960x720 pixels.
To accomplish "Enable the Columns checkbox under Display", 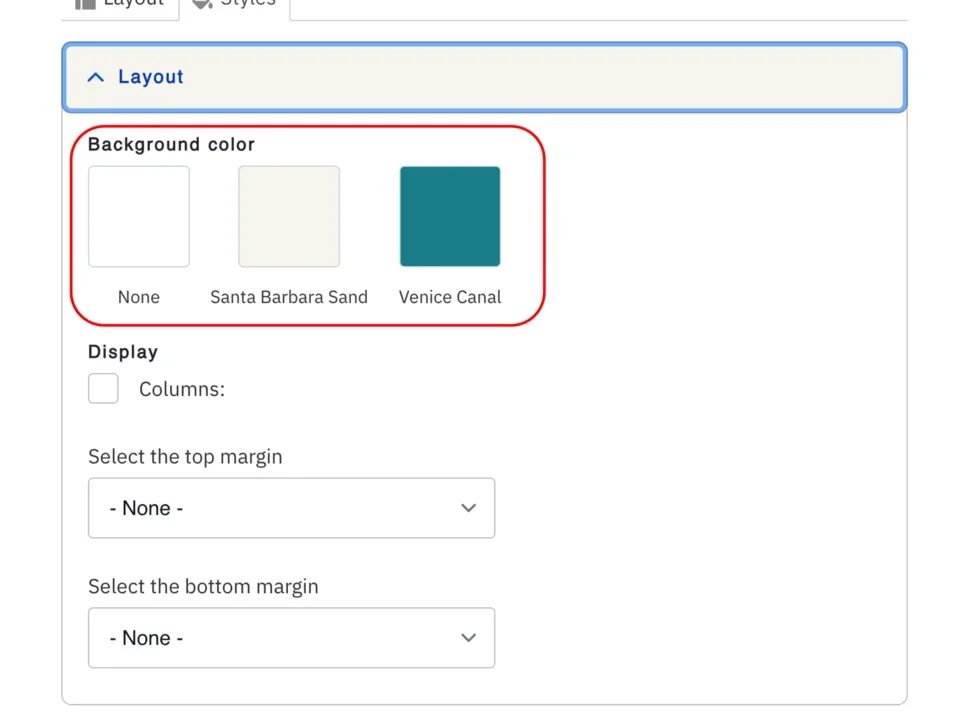I will pos(103,388).
